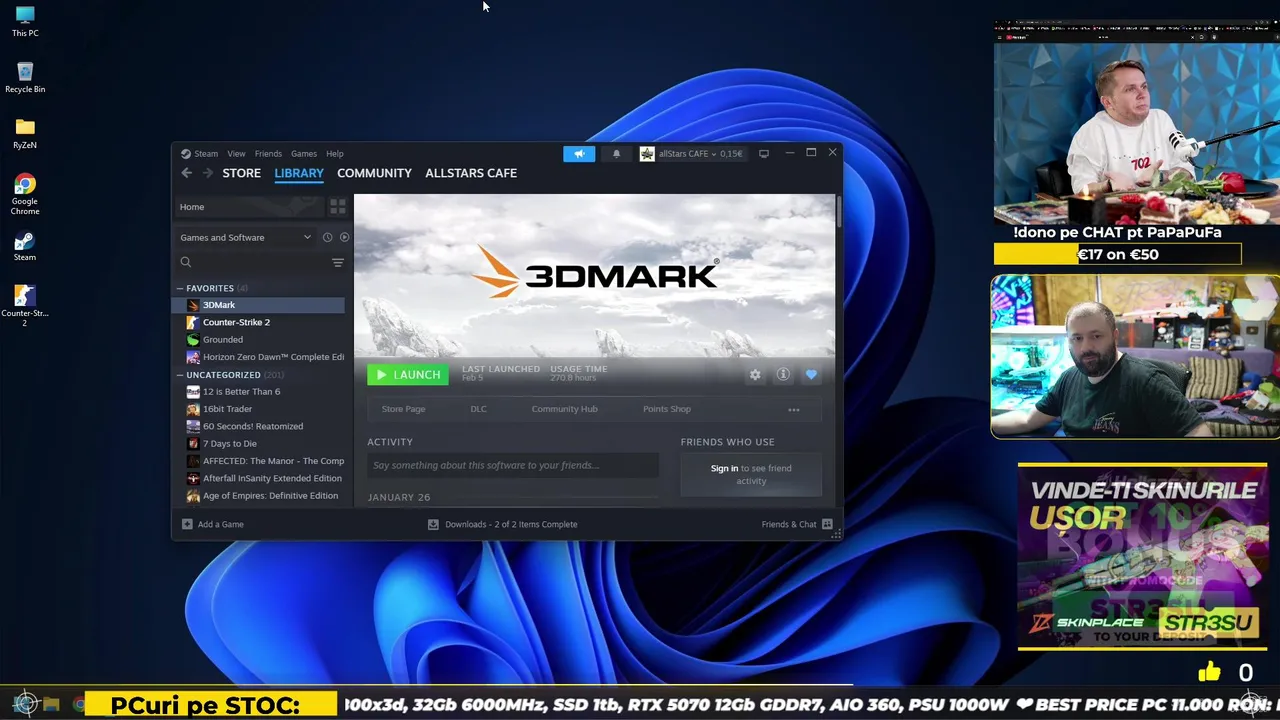This screenshot has height=720, width=1280.
Task: Open the ALLSTARS CAFE profile tab
Action: click(471, 173)
